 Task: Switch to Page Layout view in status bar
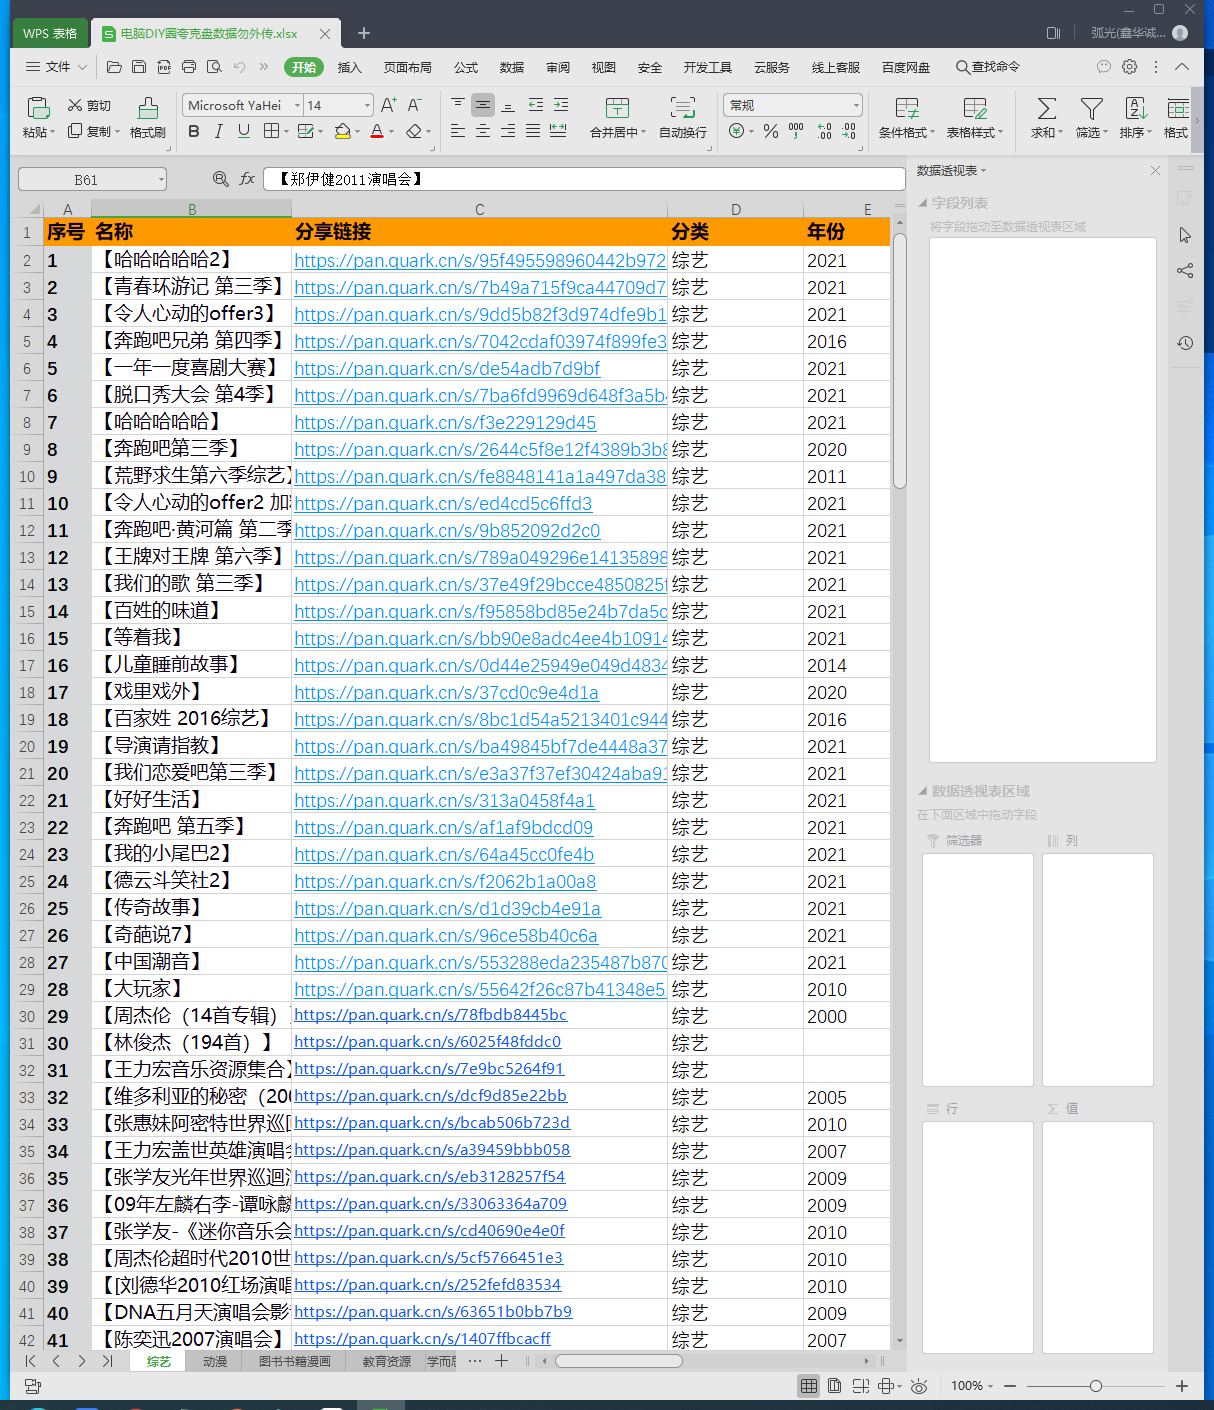[x=834, y=1386]
